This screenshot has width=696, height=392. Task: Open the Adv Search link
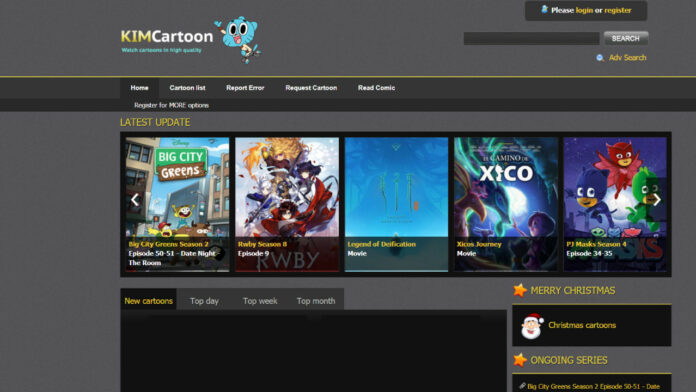[627, 58]
